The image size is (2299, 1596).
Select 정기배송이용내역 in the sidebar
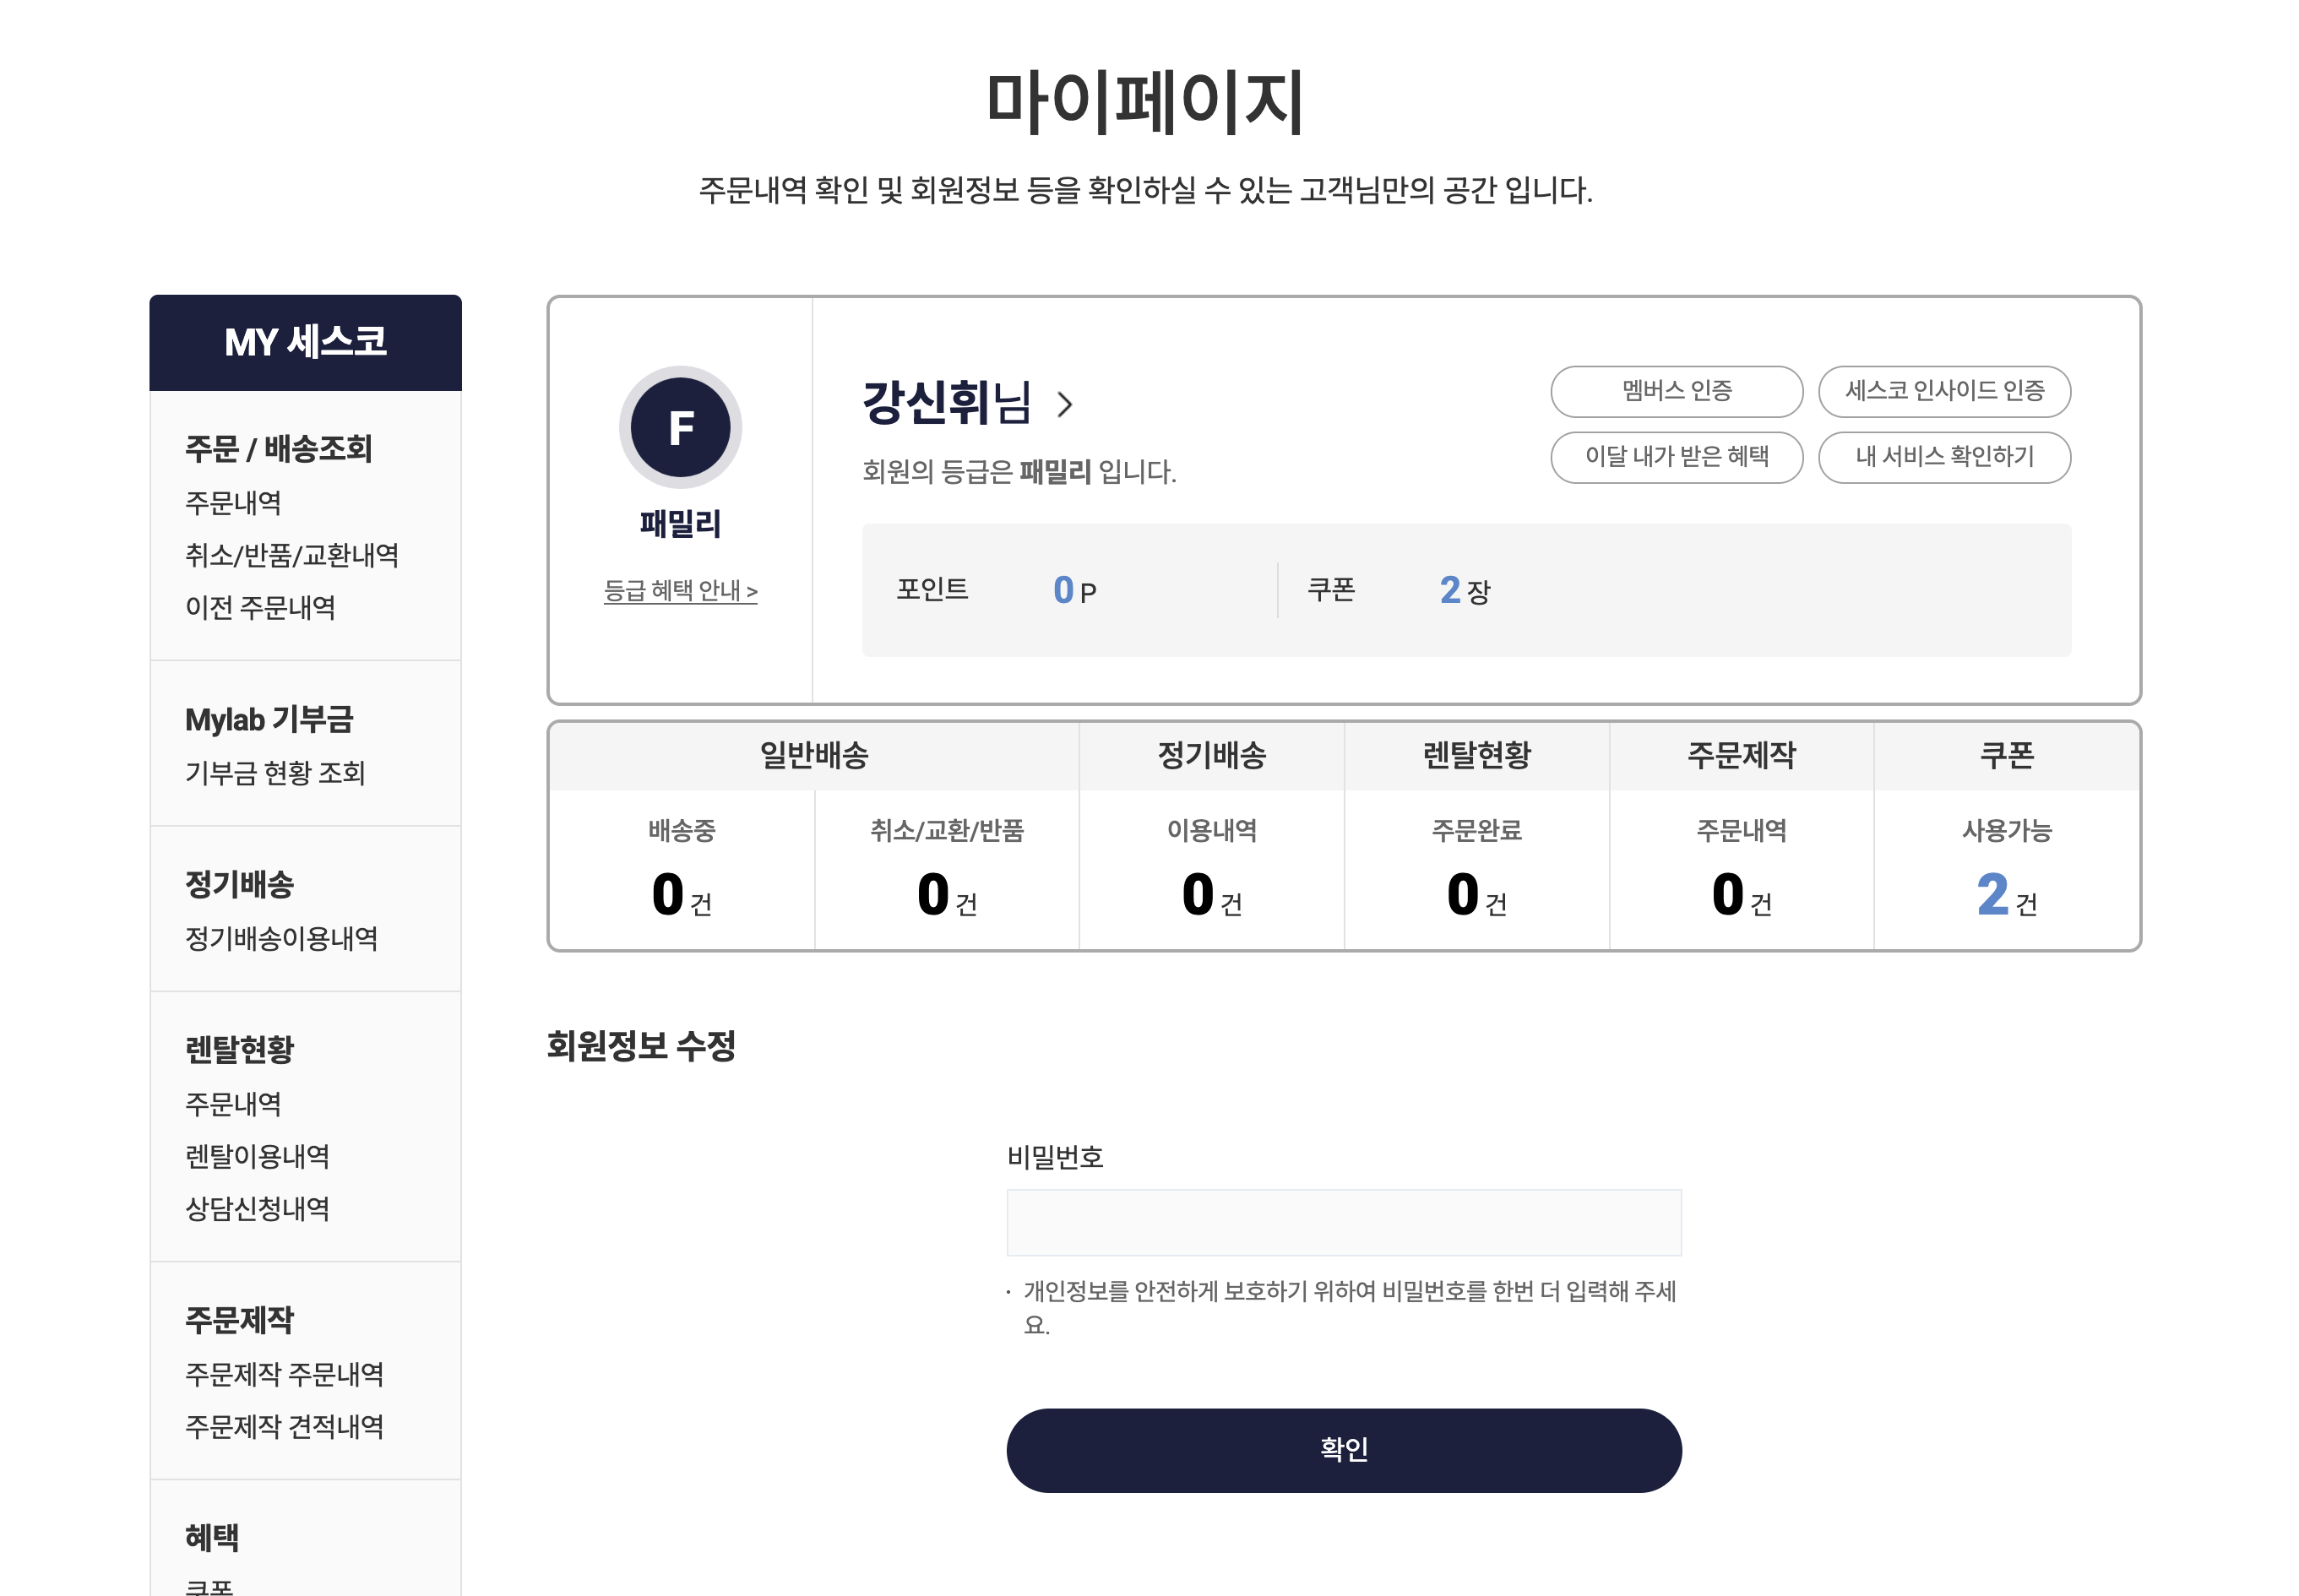click(281, 938)
